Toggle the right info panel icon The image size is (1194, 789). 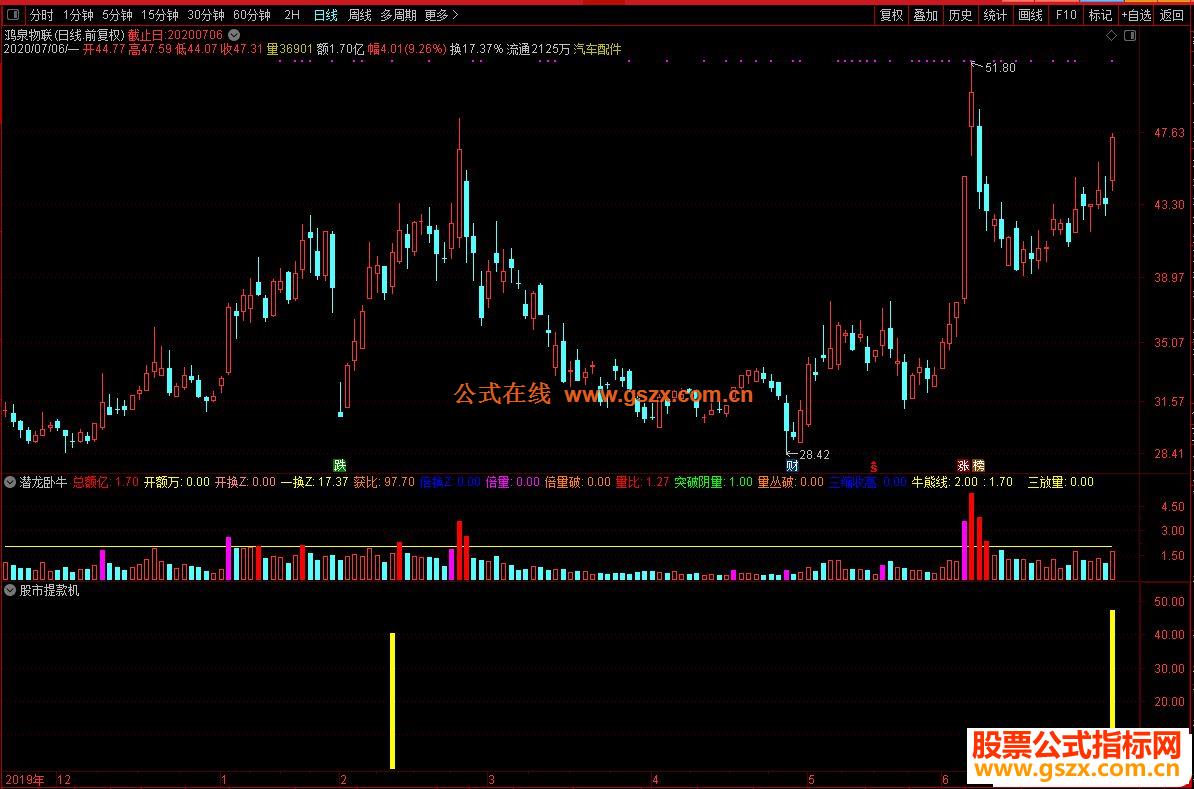(1130, 36)
